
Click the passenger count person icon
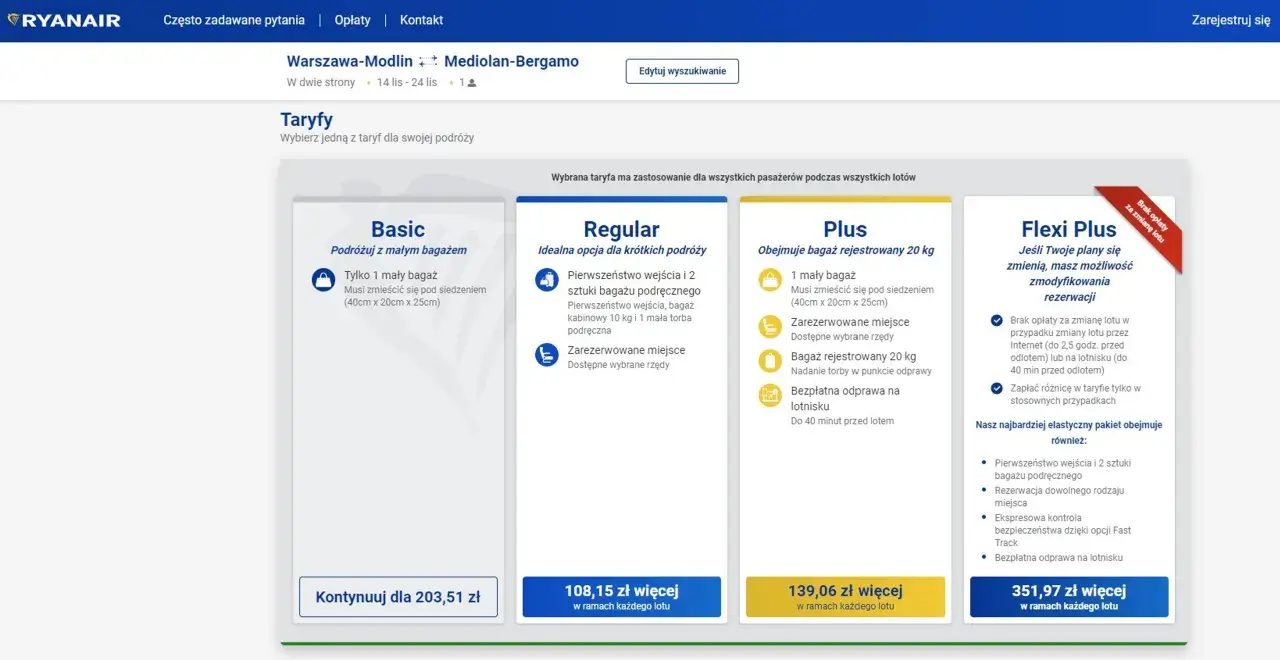(472, 83)
